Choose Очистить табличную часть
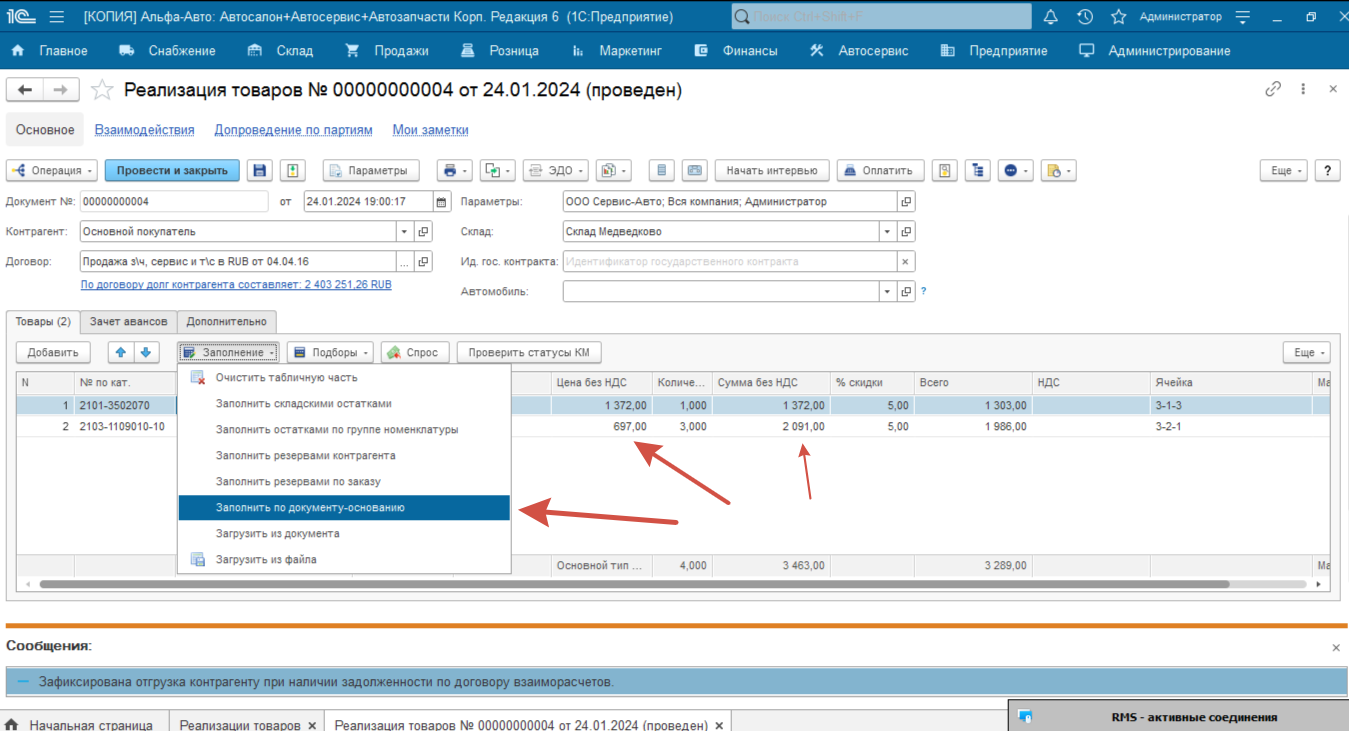This screenshot has width=1349, height=731. (344, 378)
